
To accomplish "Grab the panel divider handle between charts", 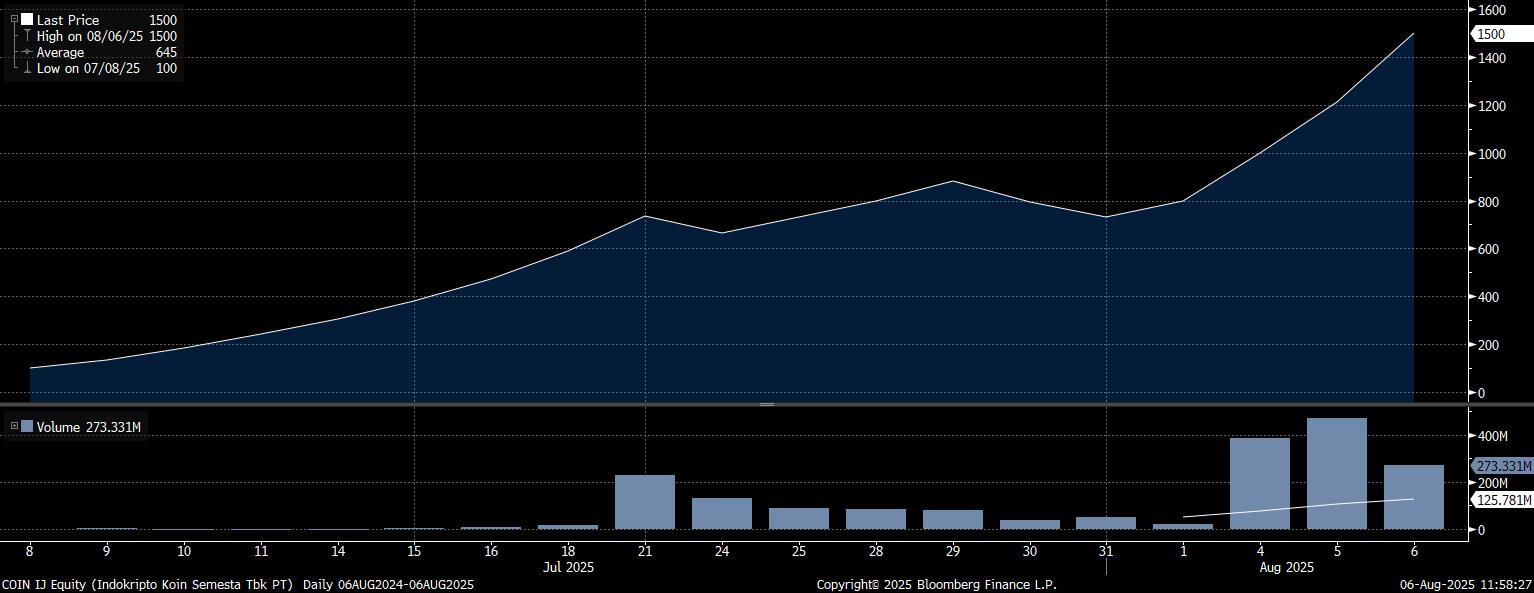I will [767, 404].
